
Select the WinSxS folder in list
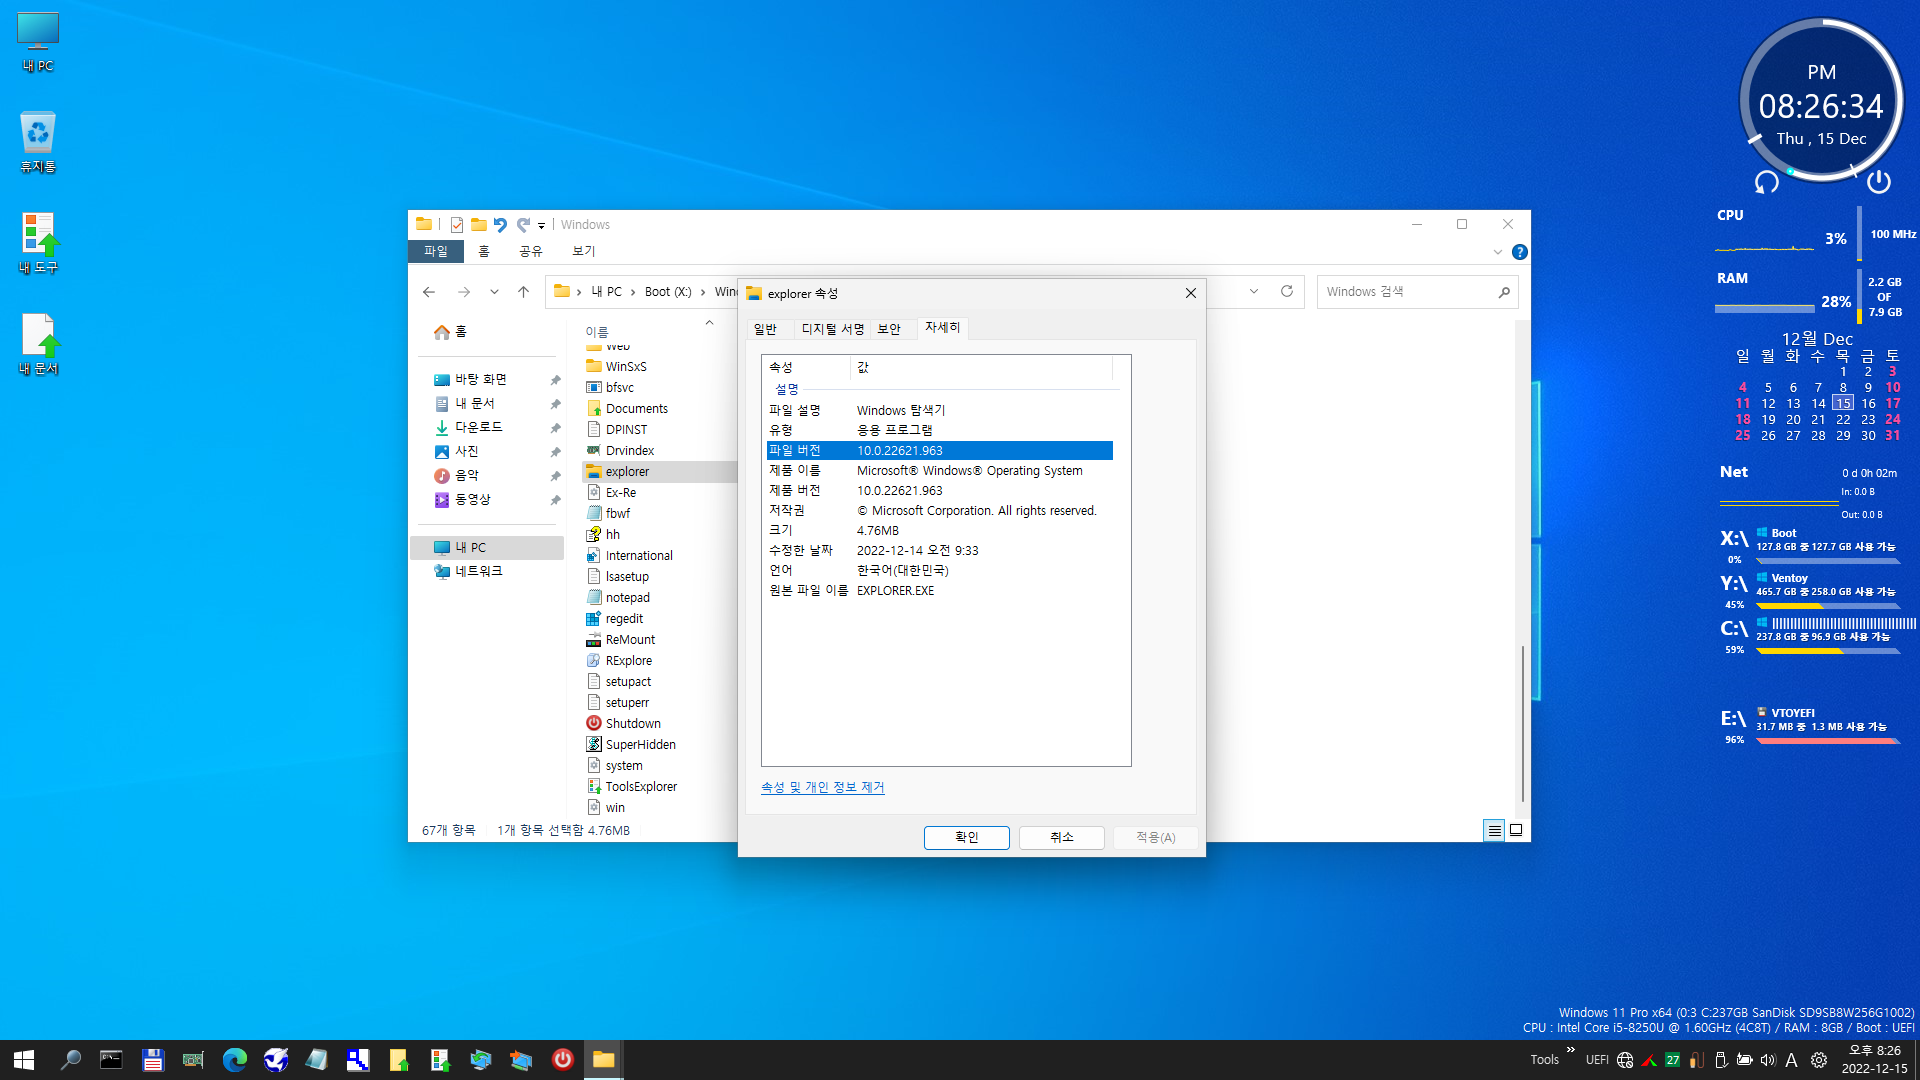click(x=626, y=367)
